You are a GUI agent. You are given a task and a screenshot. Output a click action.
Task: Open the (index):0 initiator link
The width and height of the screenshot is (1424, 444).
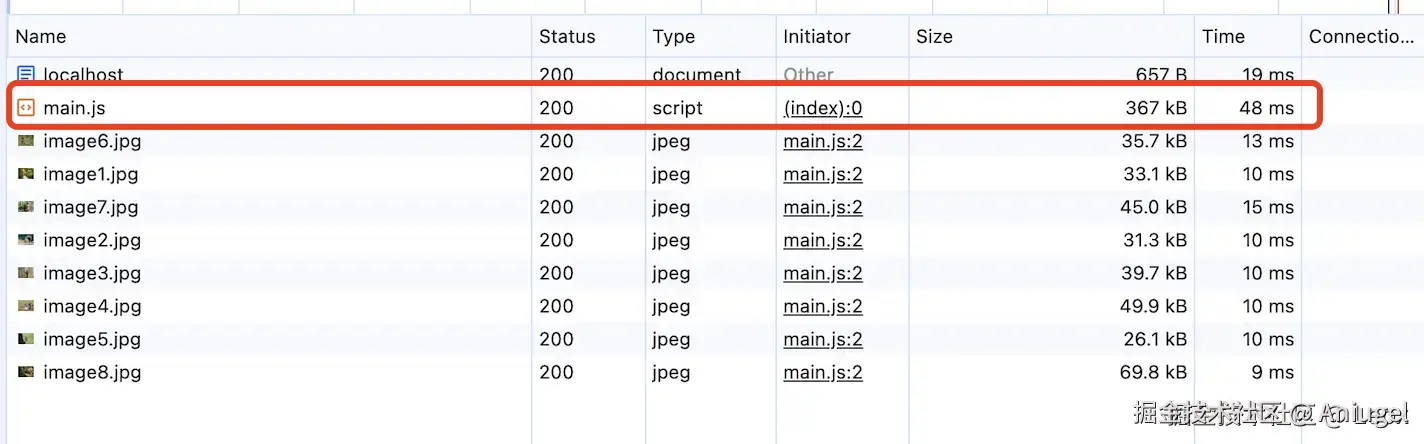tap(823, 108)
